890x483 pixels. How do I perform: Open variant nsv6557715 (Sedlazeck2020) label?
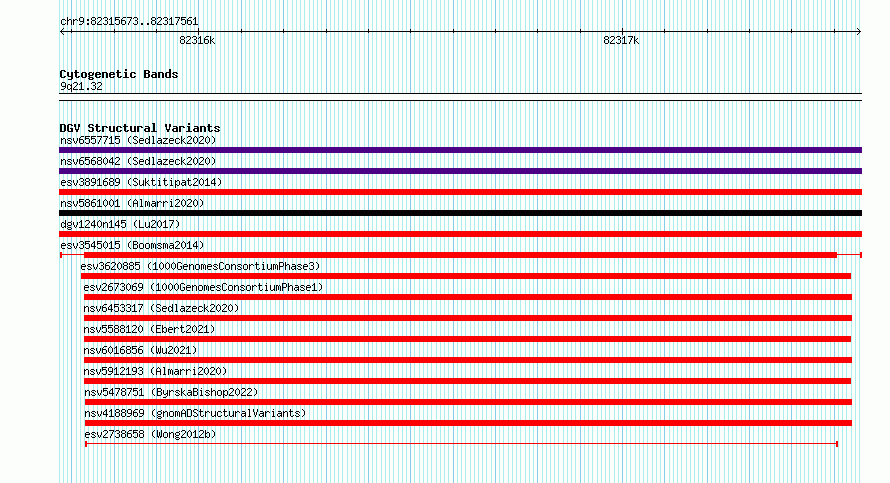pos(138,140)
